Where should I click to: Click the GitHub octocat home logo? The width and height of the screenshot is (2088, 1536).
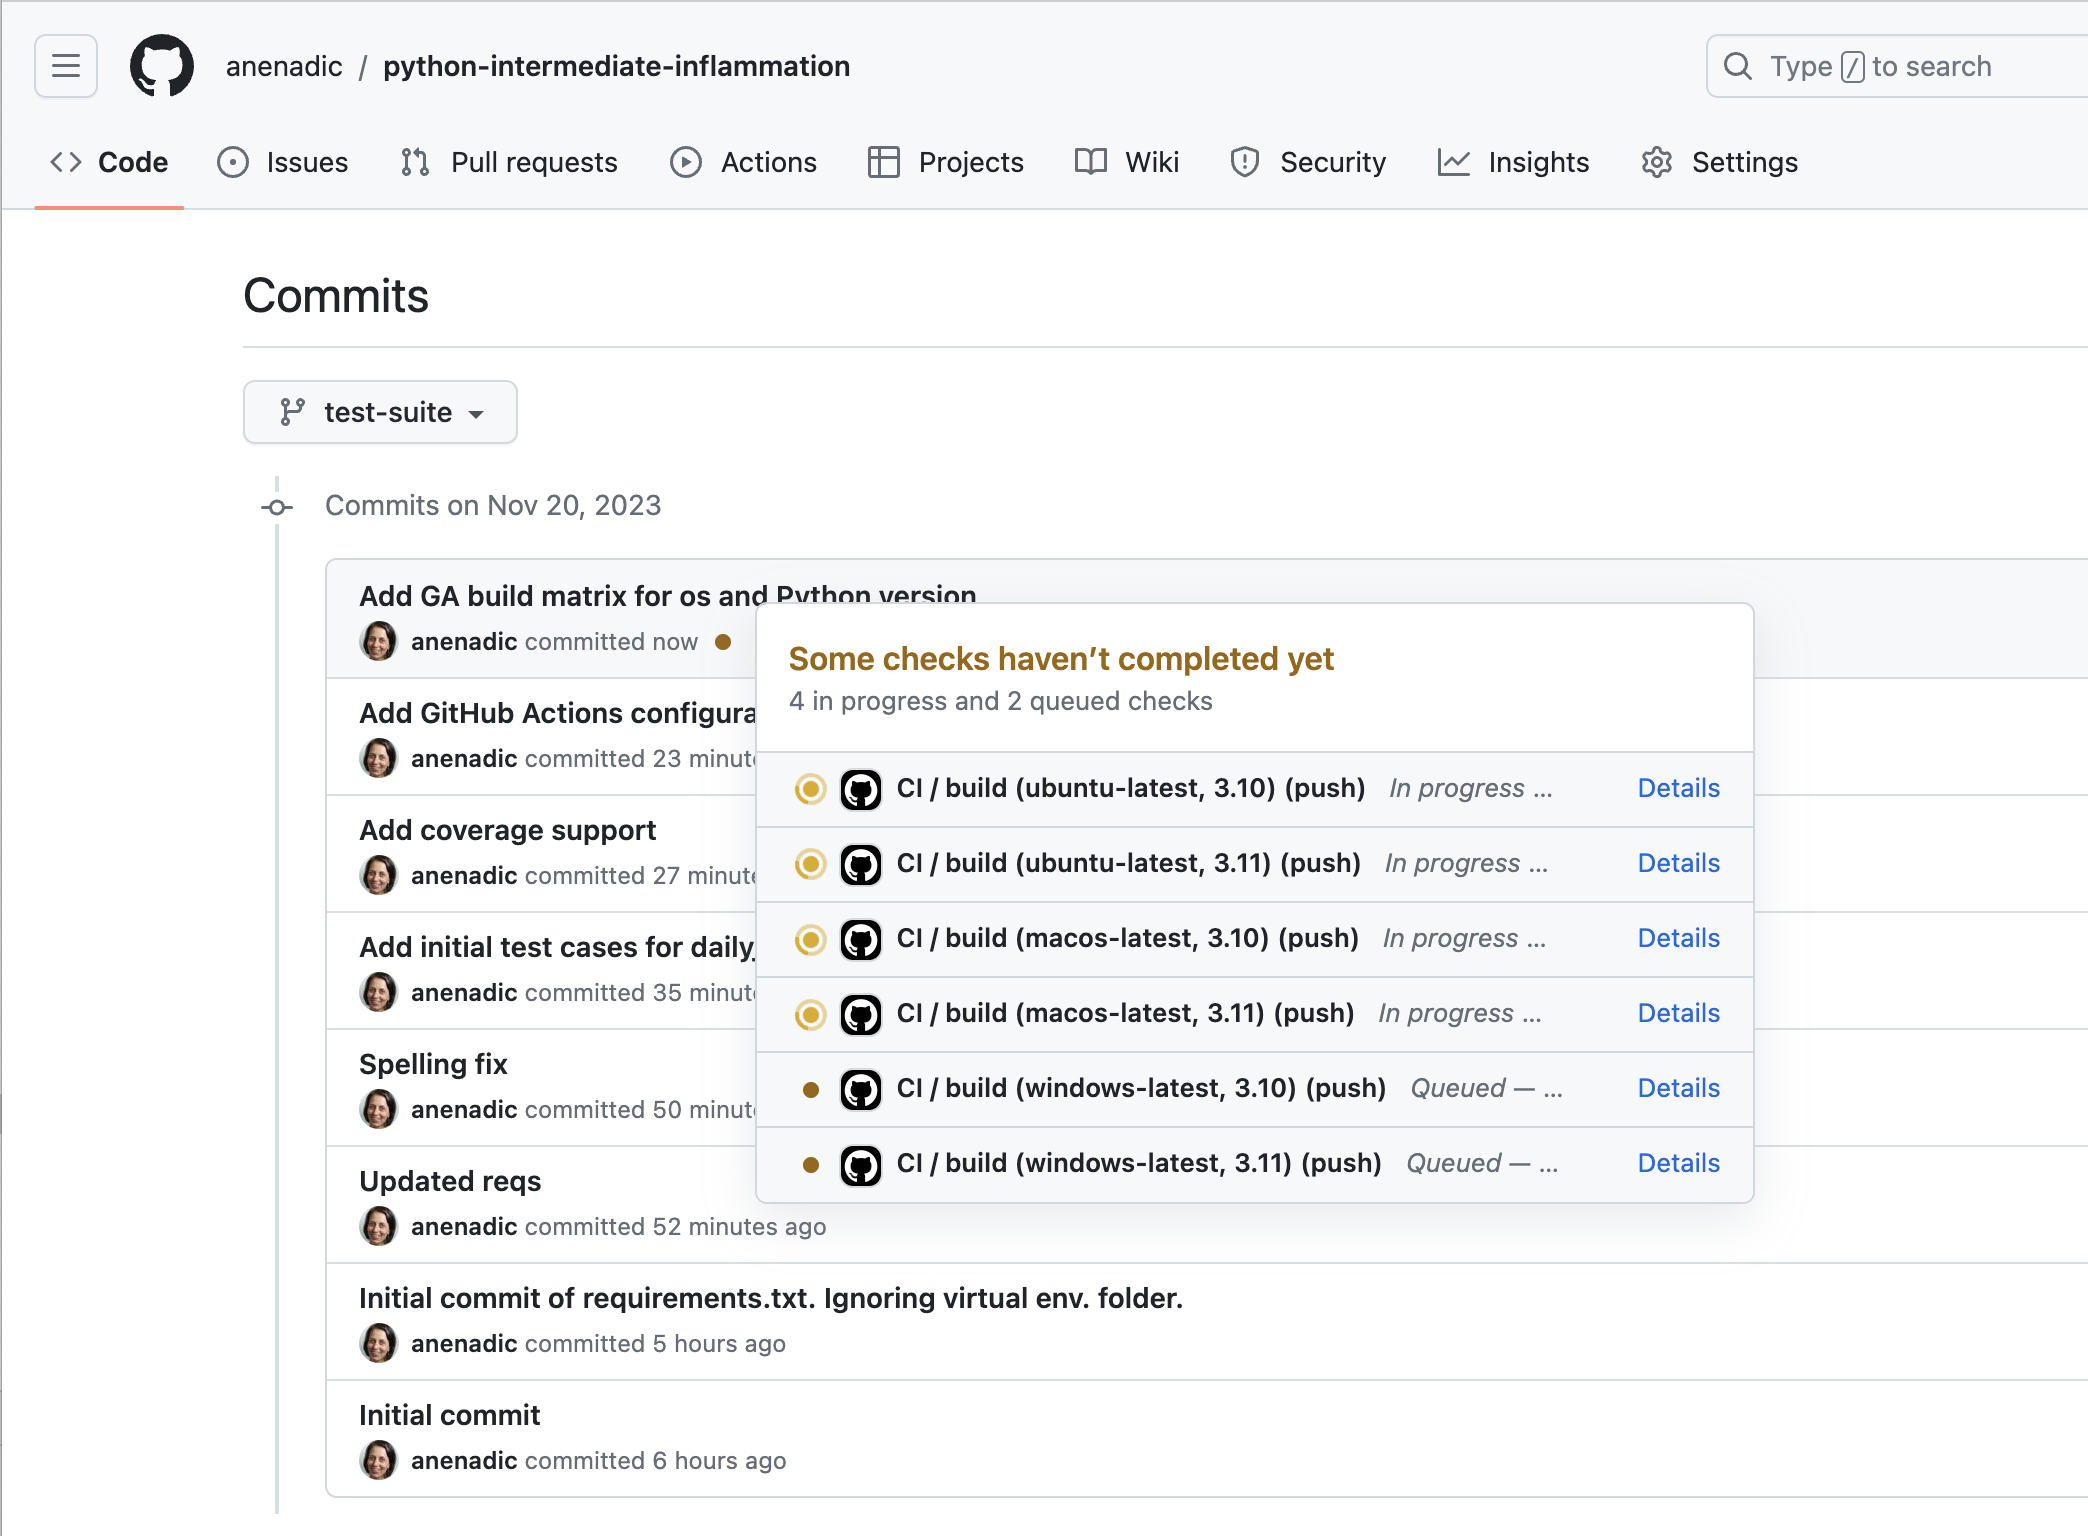pos(162,66)
